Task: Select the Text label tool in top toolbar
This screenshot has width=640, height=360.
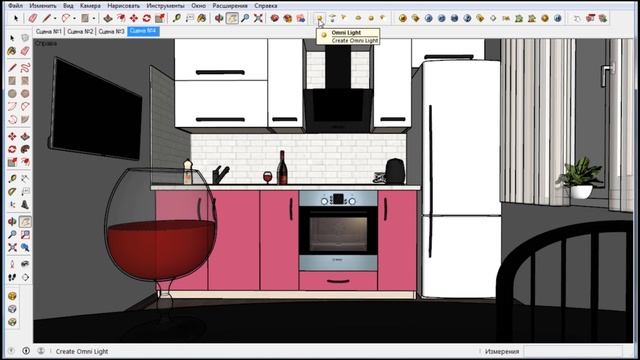Action: (x=189, y=18)
